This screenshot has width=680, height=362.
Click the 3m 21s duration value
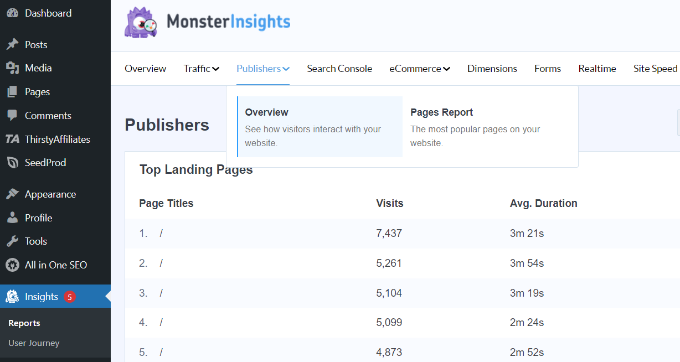(526, 233)
